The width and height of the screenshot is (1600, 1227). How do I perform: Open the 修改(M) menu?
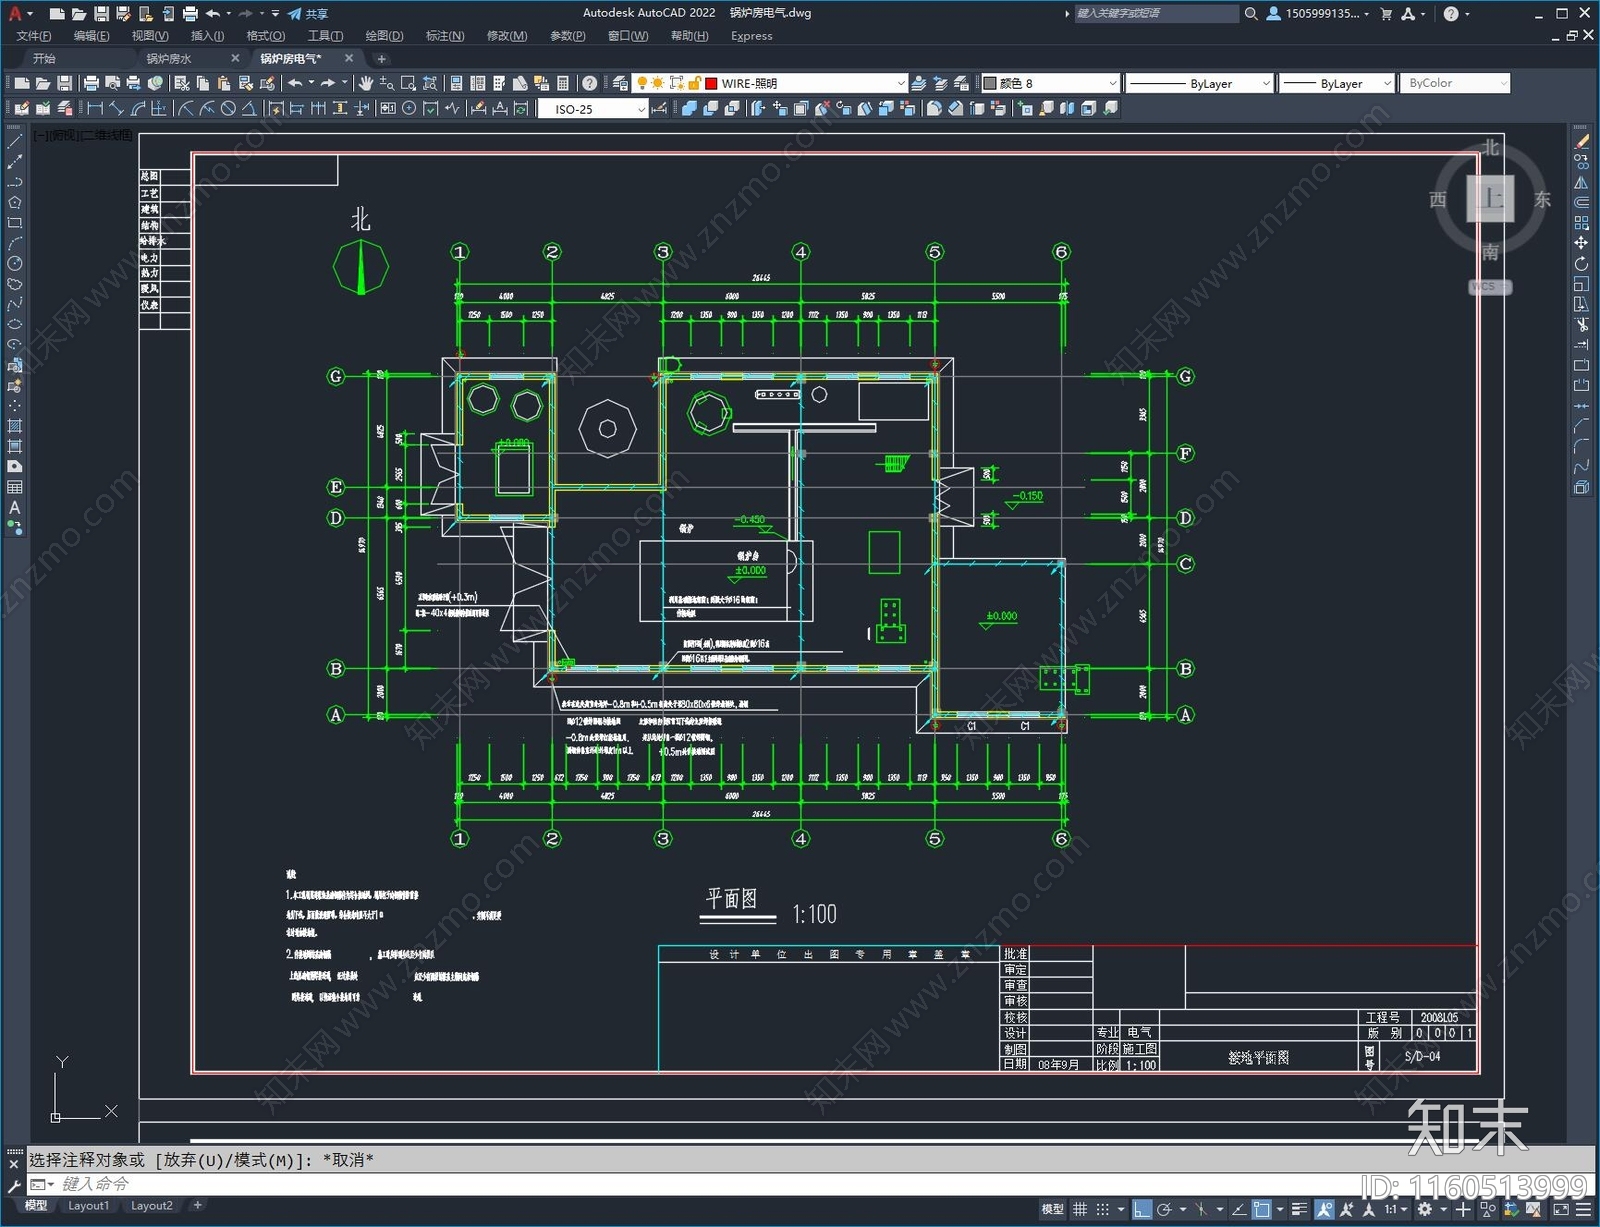(507, 36)
